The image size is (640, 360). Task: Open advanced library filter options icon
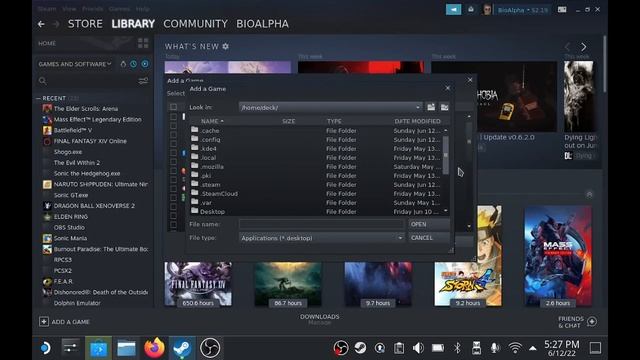[143, 81]
